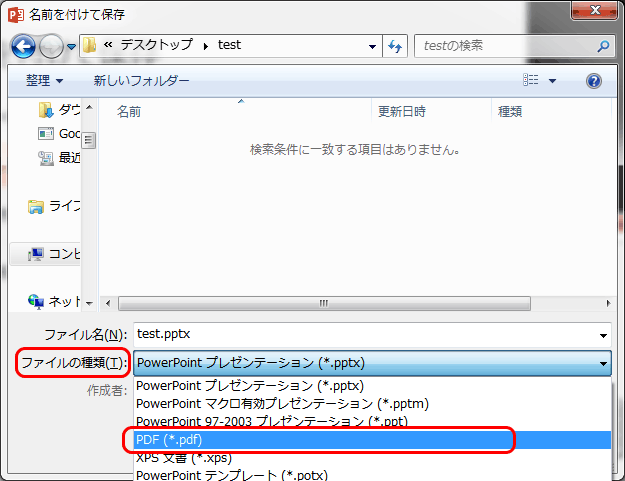Open the view options dropdown arrow
Viewport: 625px width, 481px height.
pyautogui.click(x=552, y=80)
